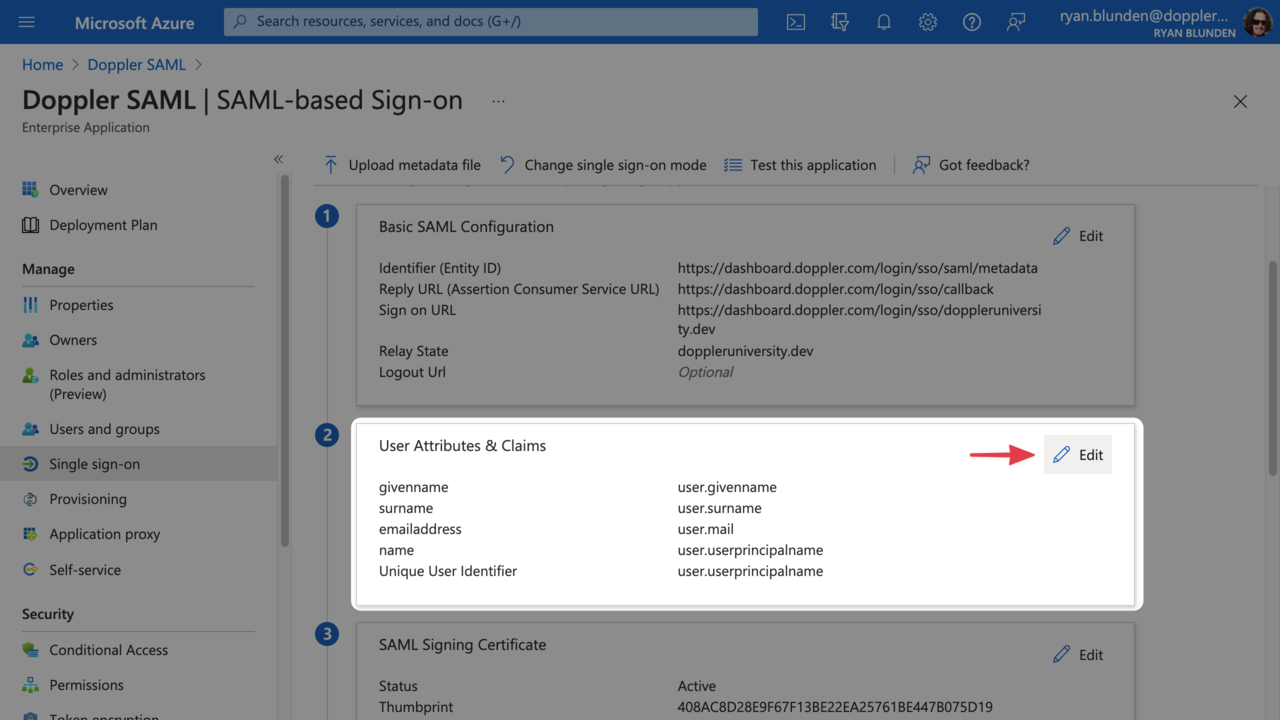Click the user.mail value
This screenshot has height=720, width=1280.
pos(706,529)
